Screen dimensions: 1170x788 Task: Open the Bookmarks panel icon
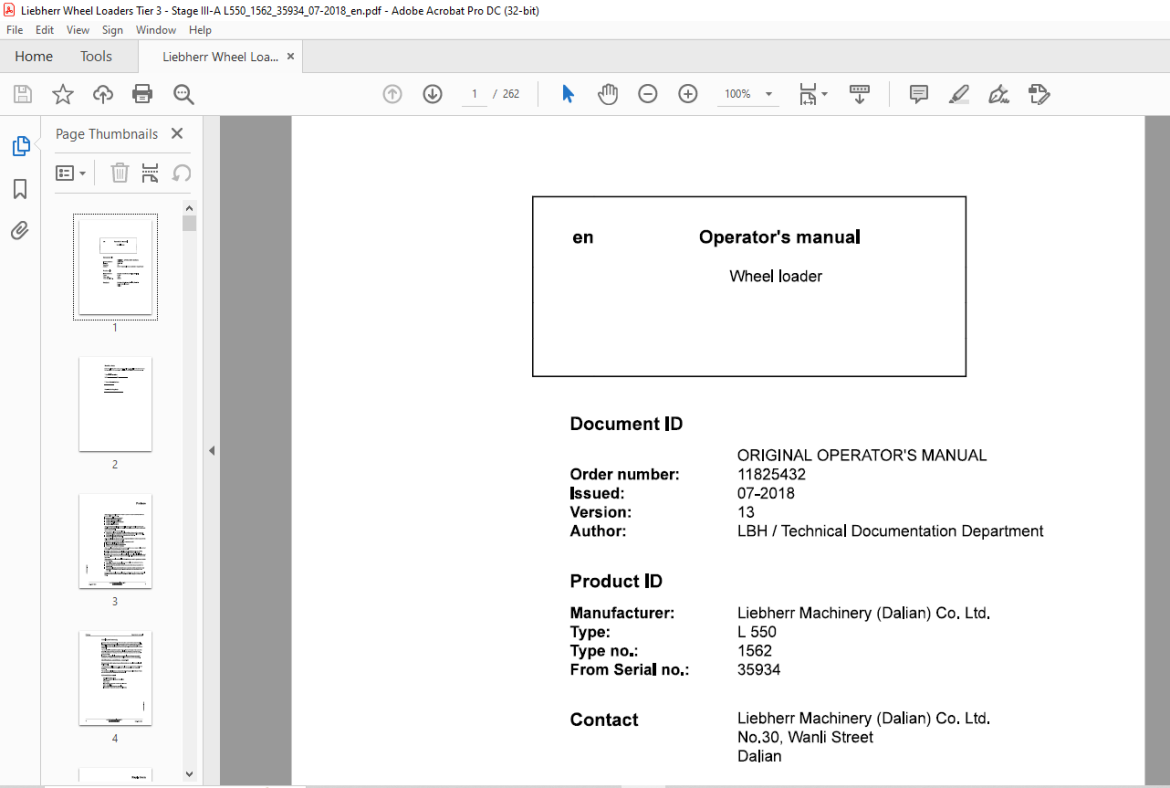tap(20, 189)
